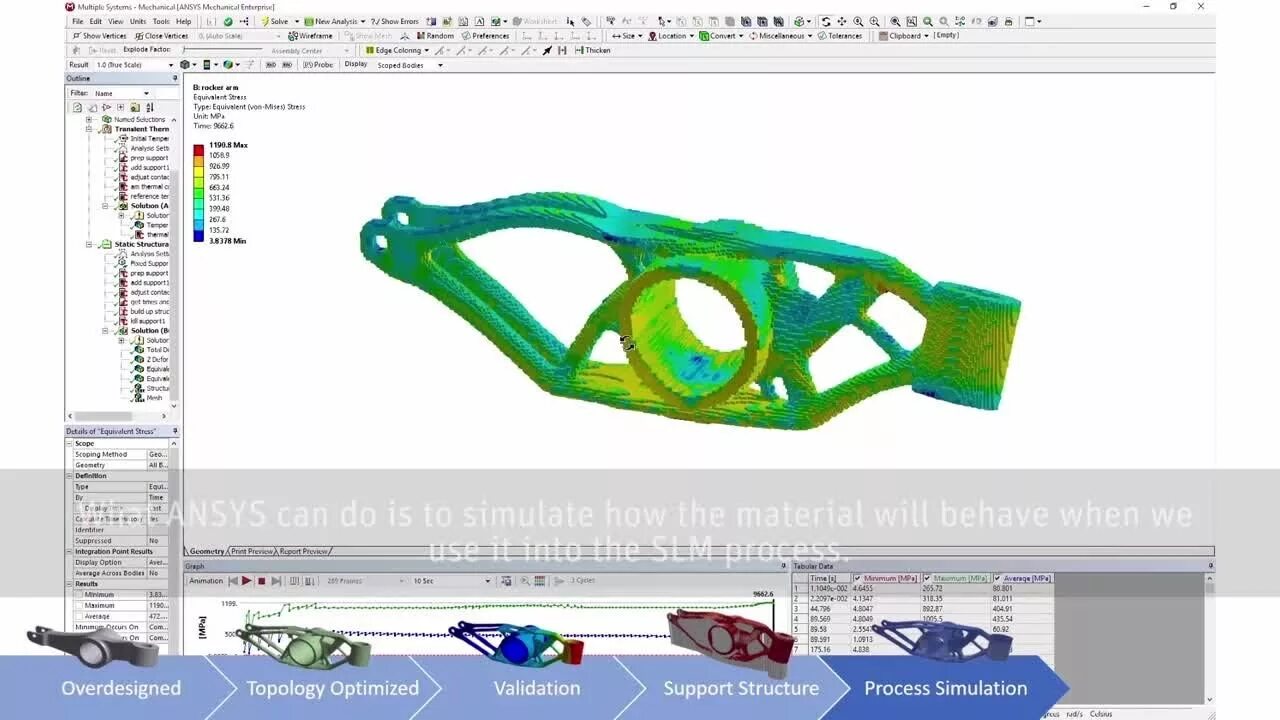Toggle Show Vertices
This screenshot has width=1280, height=720.
(x=100, y=36)
